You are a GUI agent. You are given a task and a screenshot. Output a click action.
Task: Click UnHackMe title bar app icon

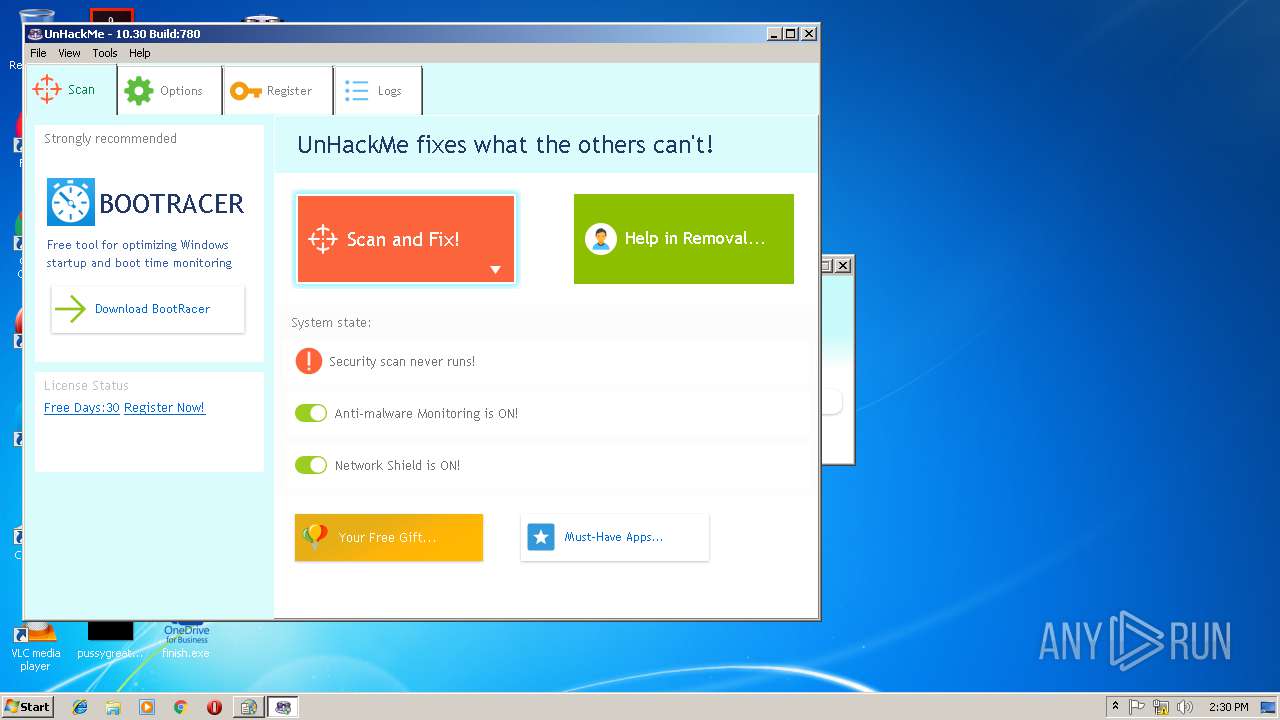click(35, 34)
